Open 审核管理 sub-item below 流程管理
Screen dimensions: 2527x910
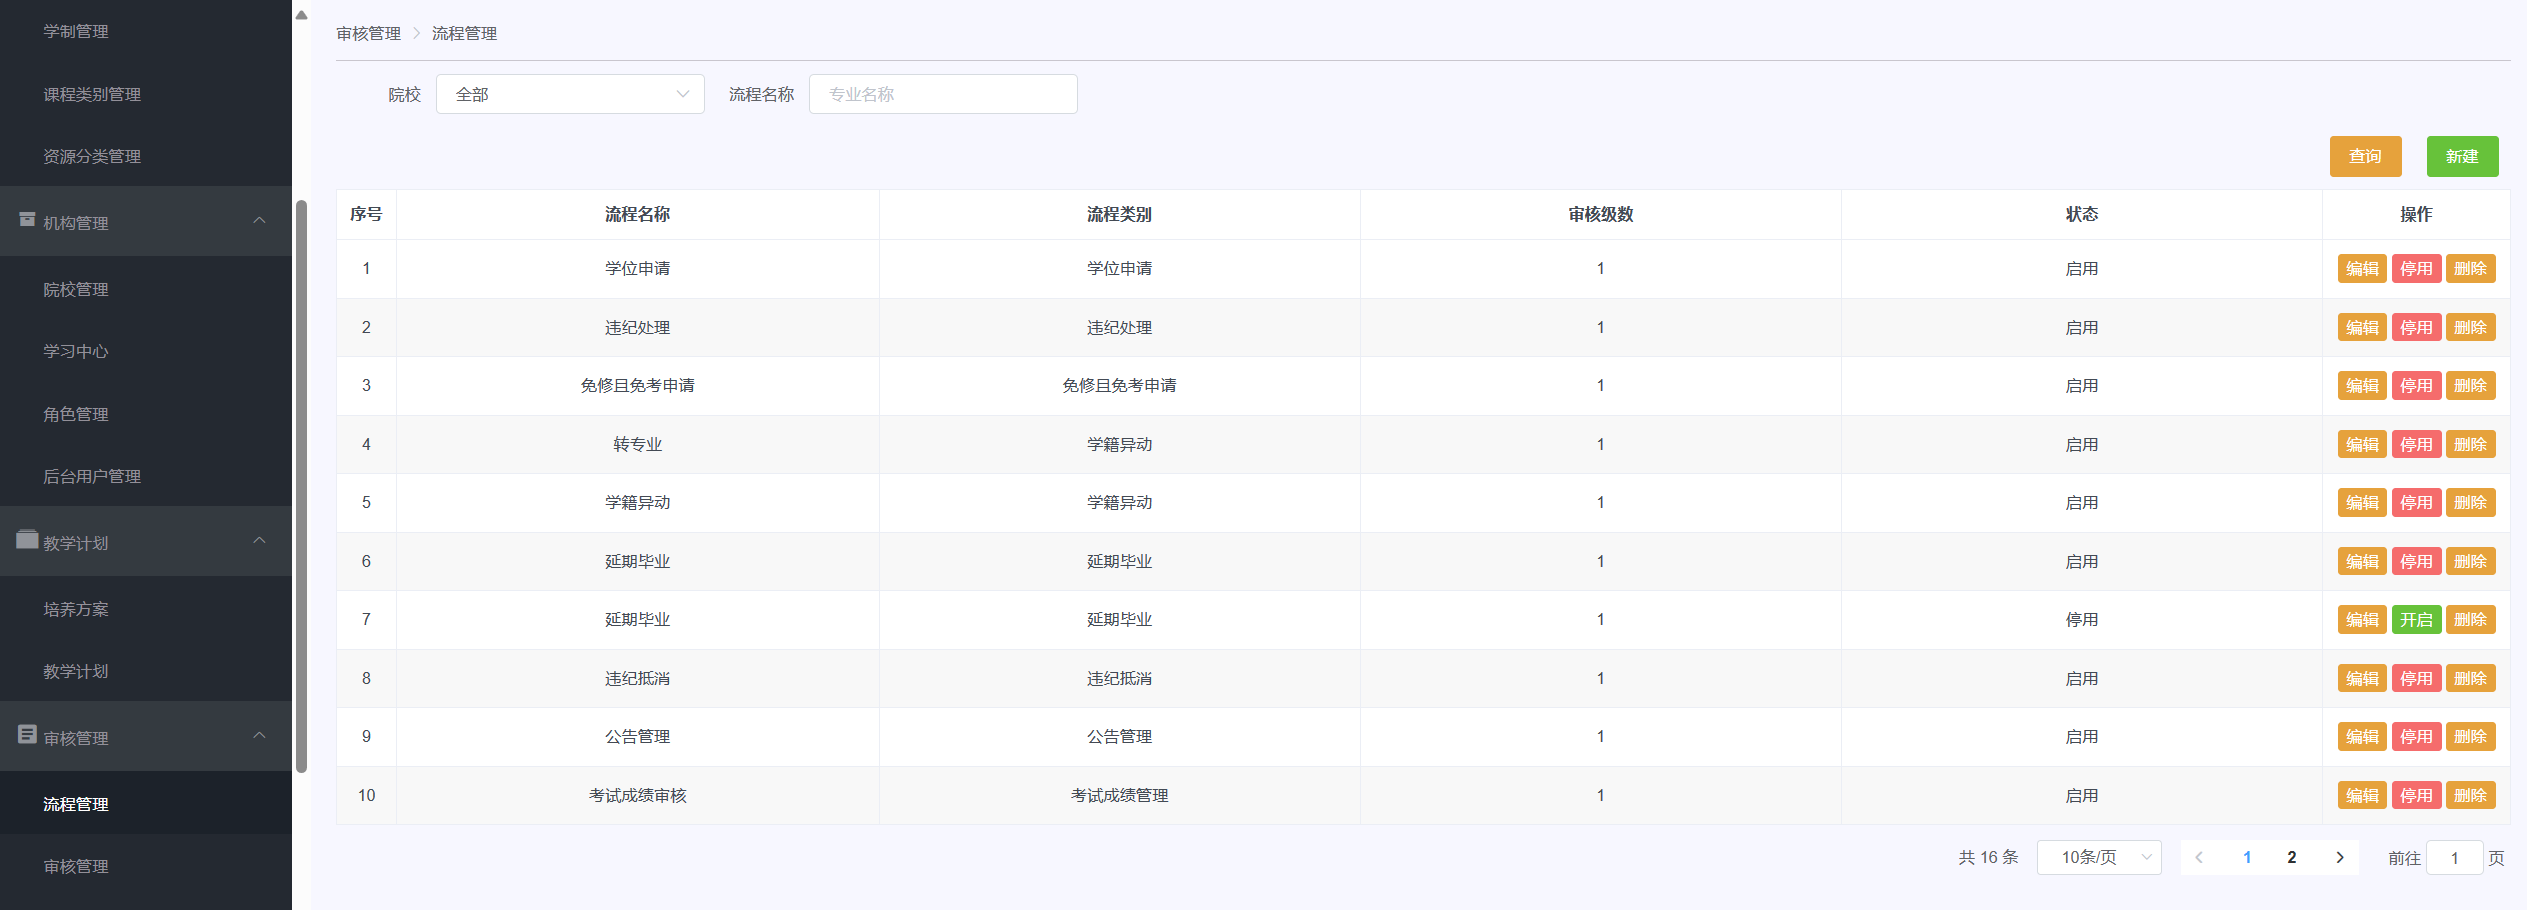[x=76, y=866]
